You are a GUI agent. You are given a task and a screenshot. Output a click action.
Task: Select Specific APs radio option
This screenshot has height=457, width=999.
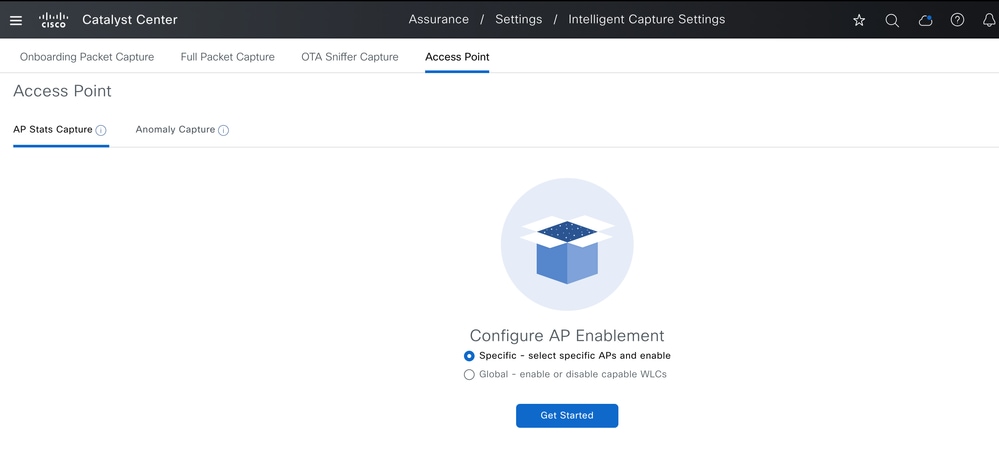[469, 356]
